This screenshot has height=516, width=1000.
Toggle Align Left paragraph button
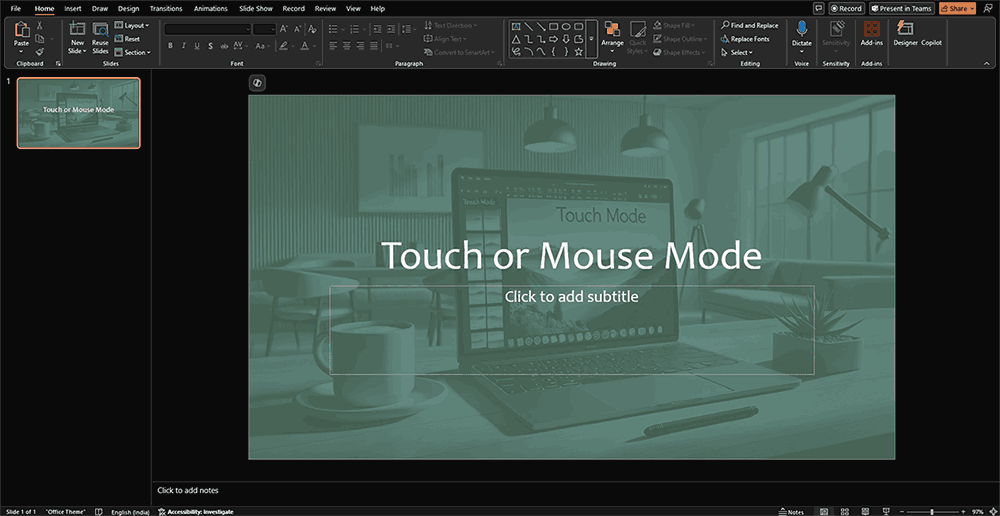pos(333,46)
